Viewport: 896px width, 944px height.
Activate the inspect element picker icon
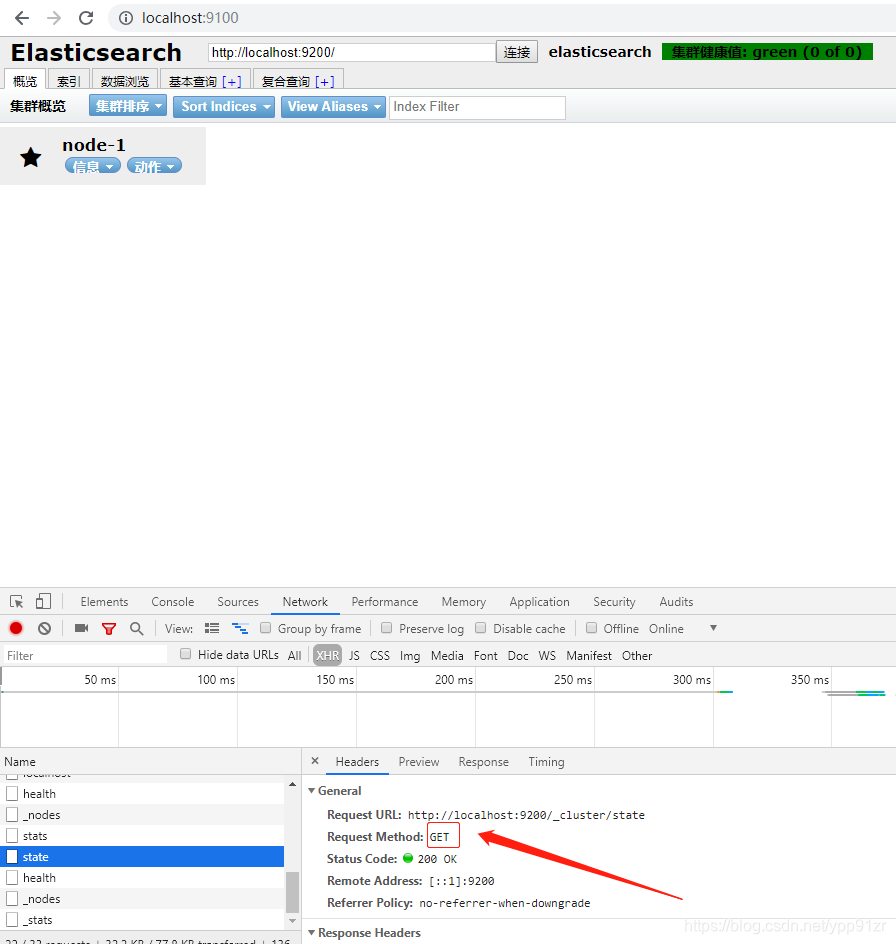pyautogui.click(x=17, y=601)
